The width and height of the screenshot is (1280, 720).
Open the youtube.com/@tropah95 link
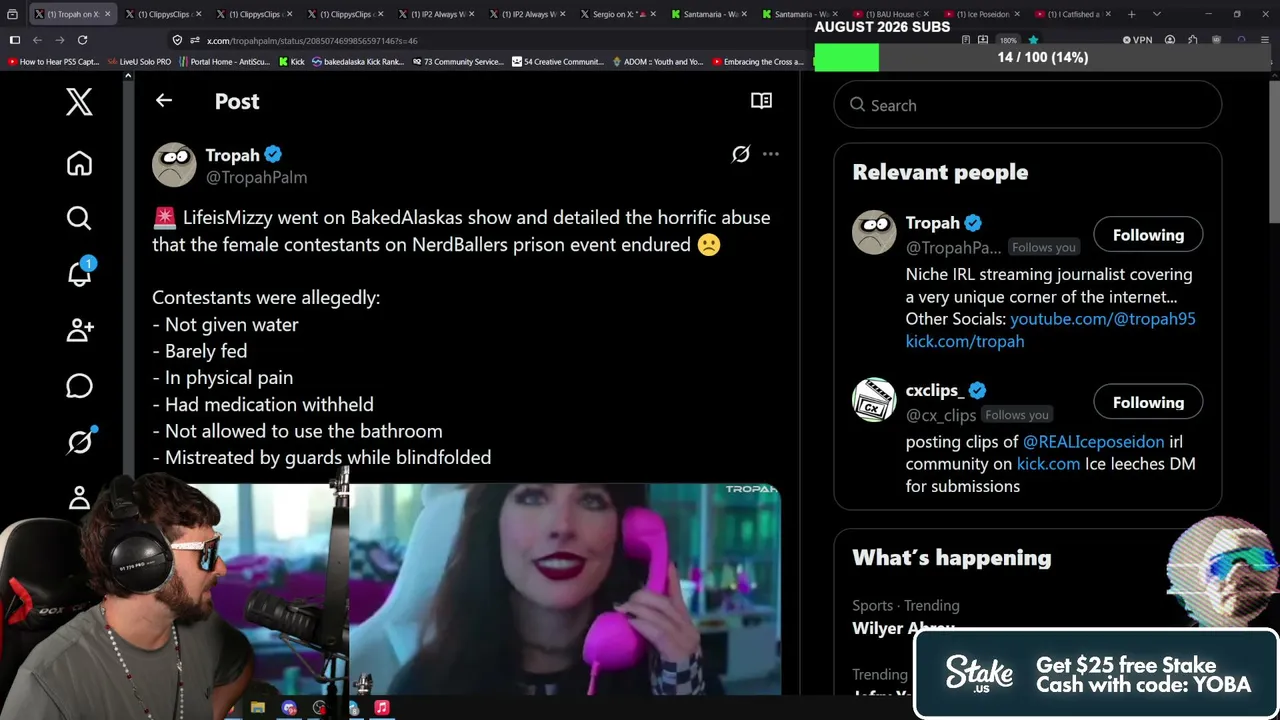(x=1103, y=319)
